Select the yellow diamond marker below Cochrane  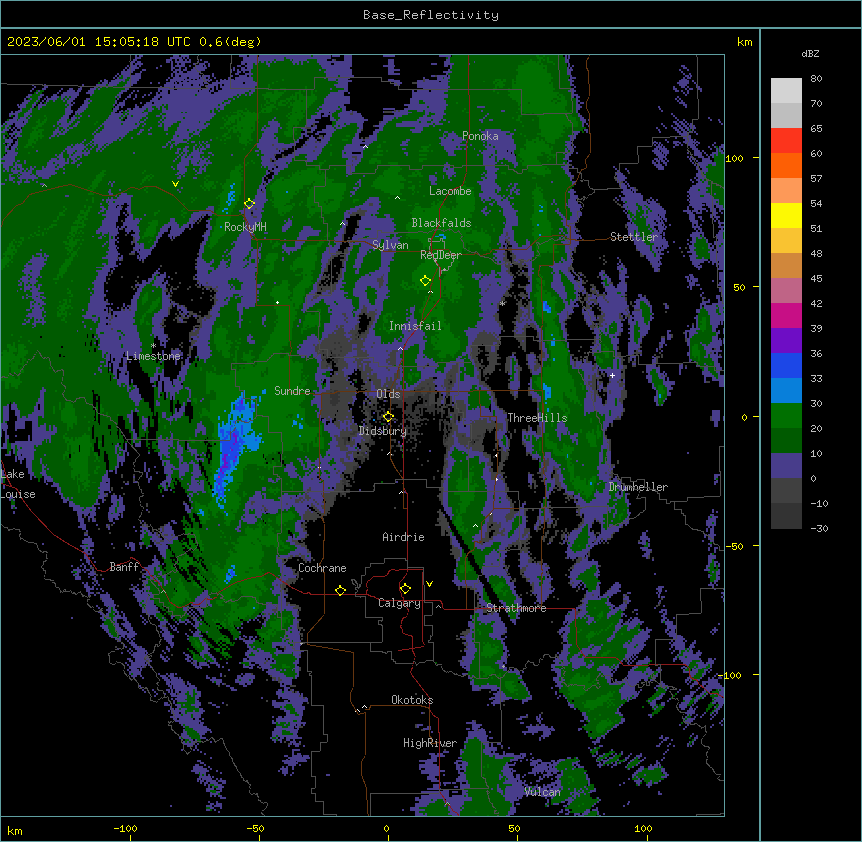[x=340, y=590]
